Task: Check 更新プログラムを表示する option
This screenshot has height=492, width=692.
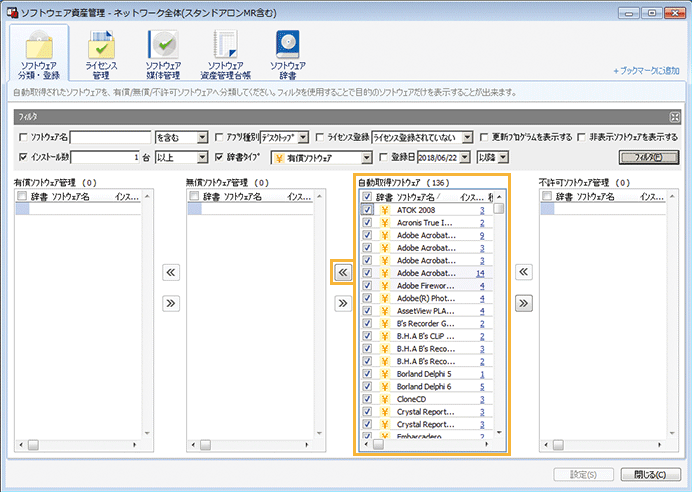Action: pyautogui.click(x=484, y=137)
